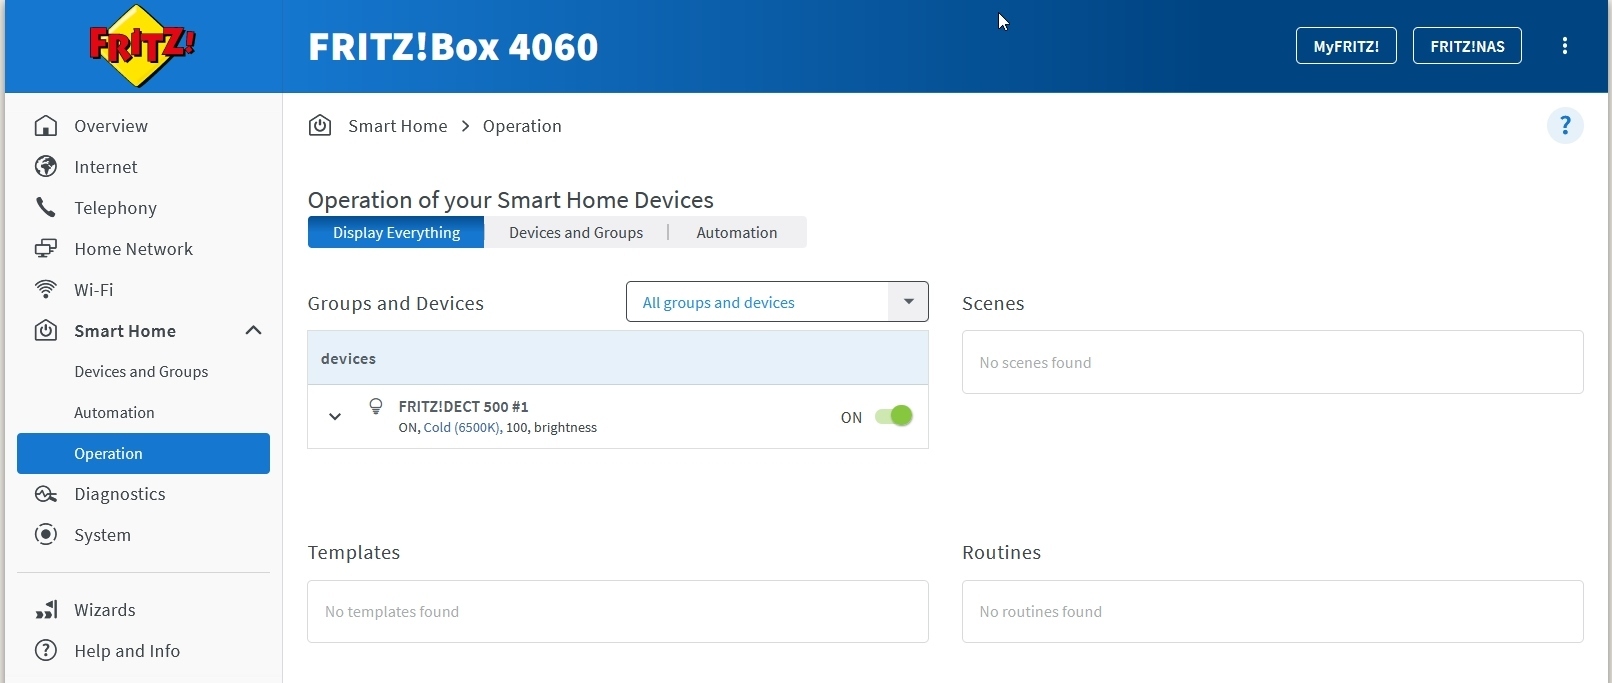This screenshot has width=1612, height=683.
Task: Click the dropdown arrow for groups filter
Action: pyautogui.click(x=909, y=302)
